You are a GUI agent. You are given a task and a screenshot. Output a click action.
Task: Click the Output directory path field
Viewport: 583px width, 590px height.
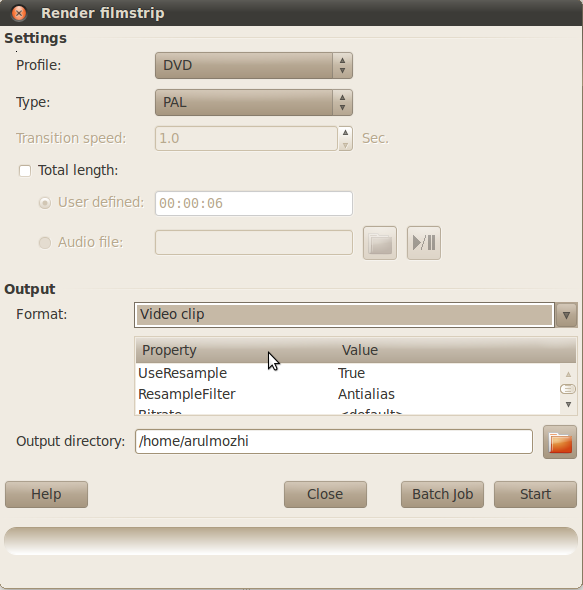point(334,441)
